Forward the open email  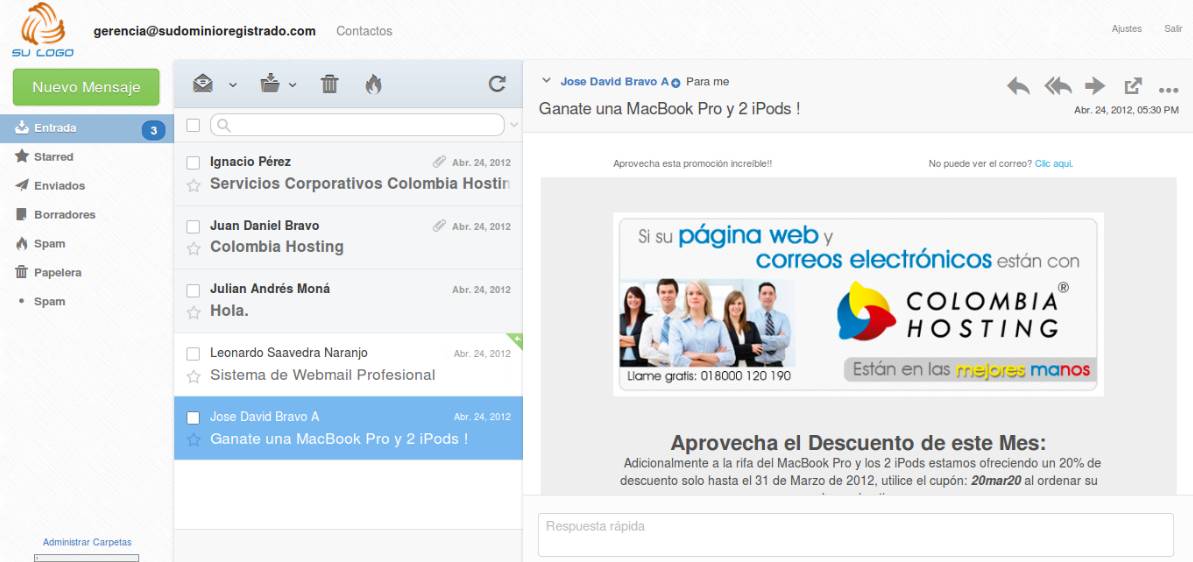pyautogui.click(x=1095, y=86)
